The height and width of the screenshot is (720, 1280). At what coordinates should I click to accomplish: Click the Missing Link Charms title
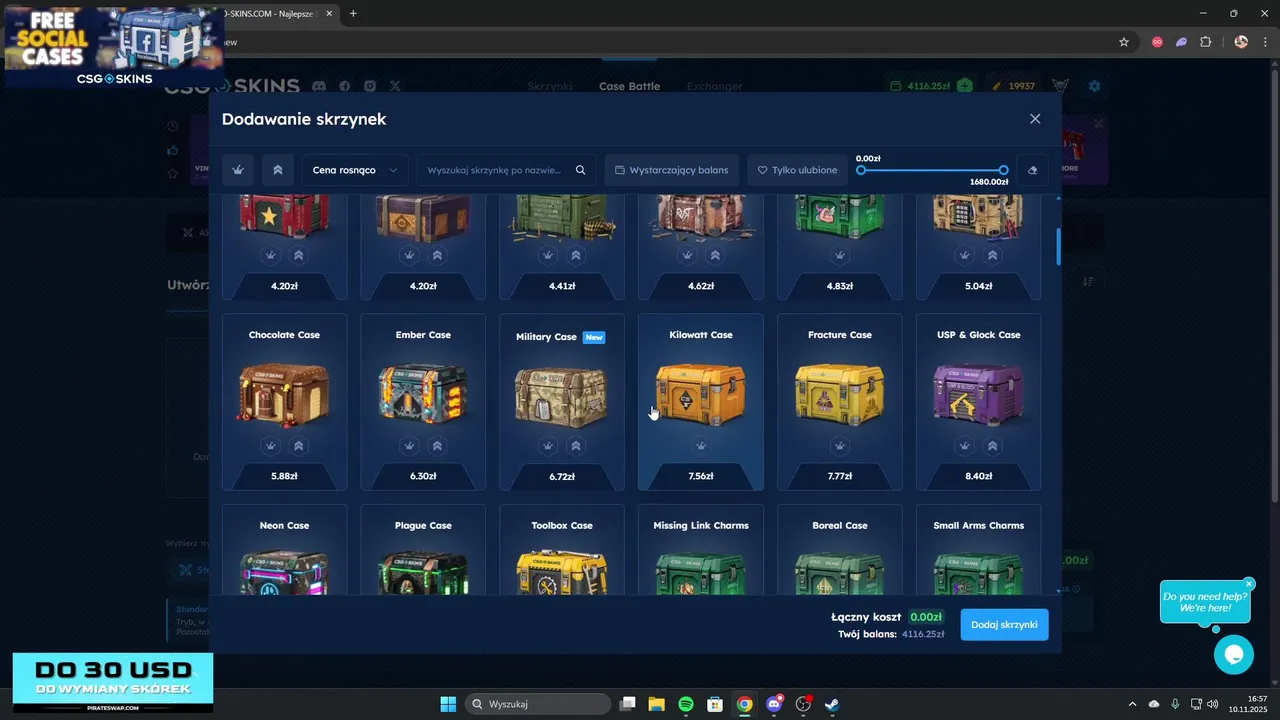(701, 525)
